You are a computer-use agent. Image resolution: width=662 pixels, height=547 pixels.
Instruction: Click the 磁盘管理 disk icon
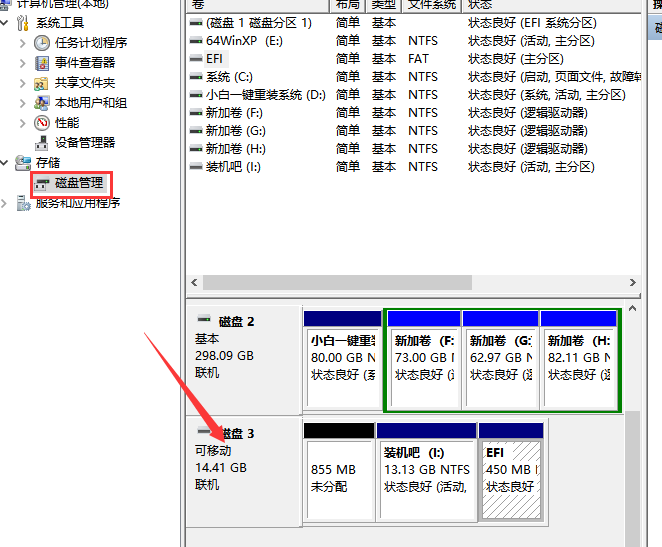pyautogui.click(x=42, y=183)
